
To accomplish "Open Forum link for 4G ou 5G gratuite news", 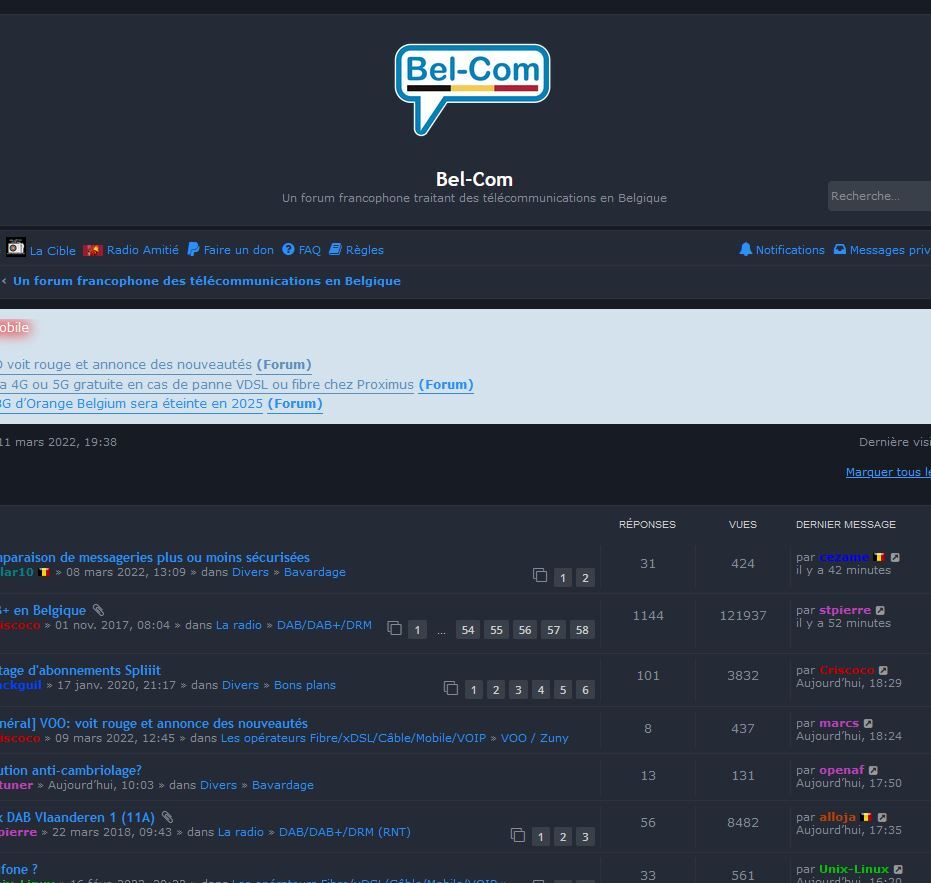I will (446, 385).
